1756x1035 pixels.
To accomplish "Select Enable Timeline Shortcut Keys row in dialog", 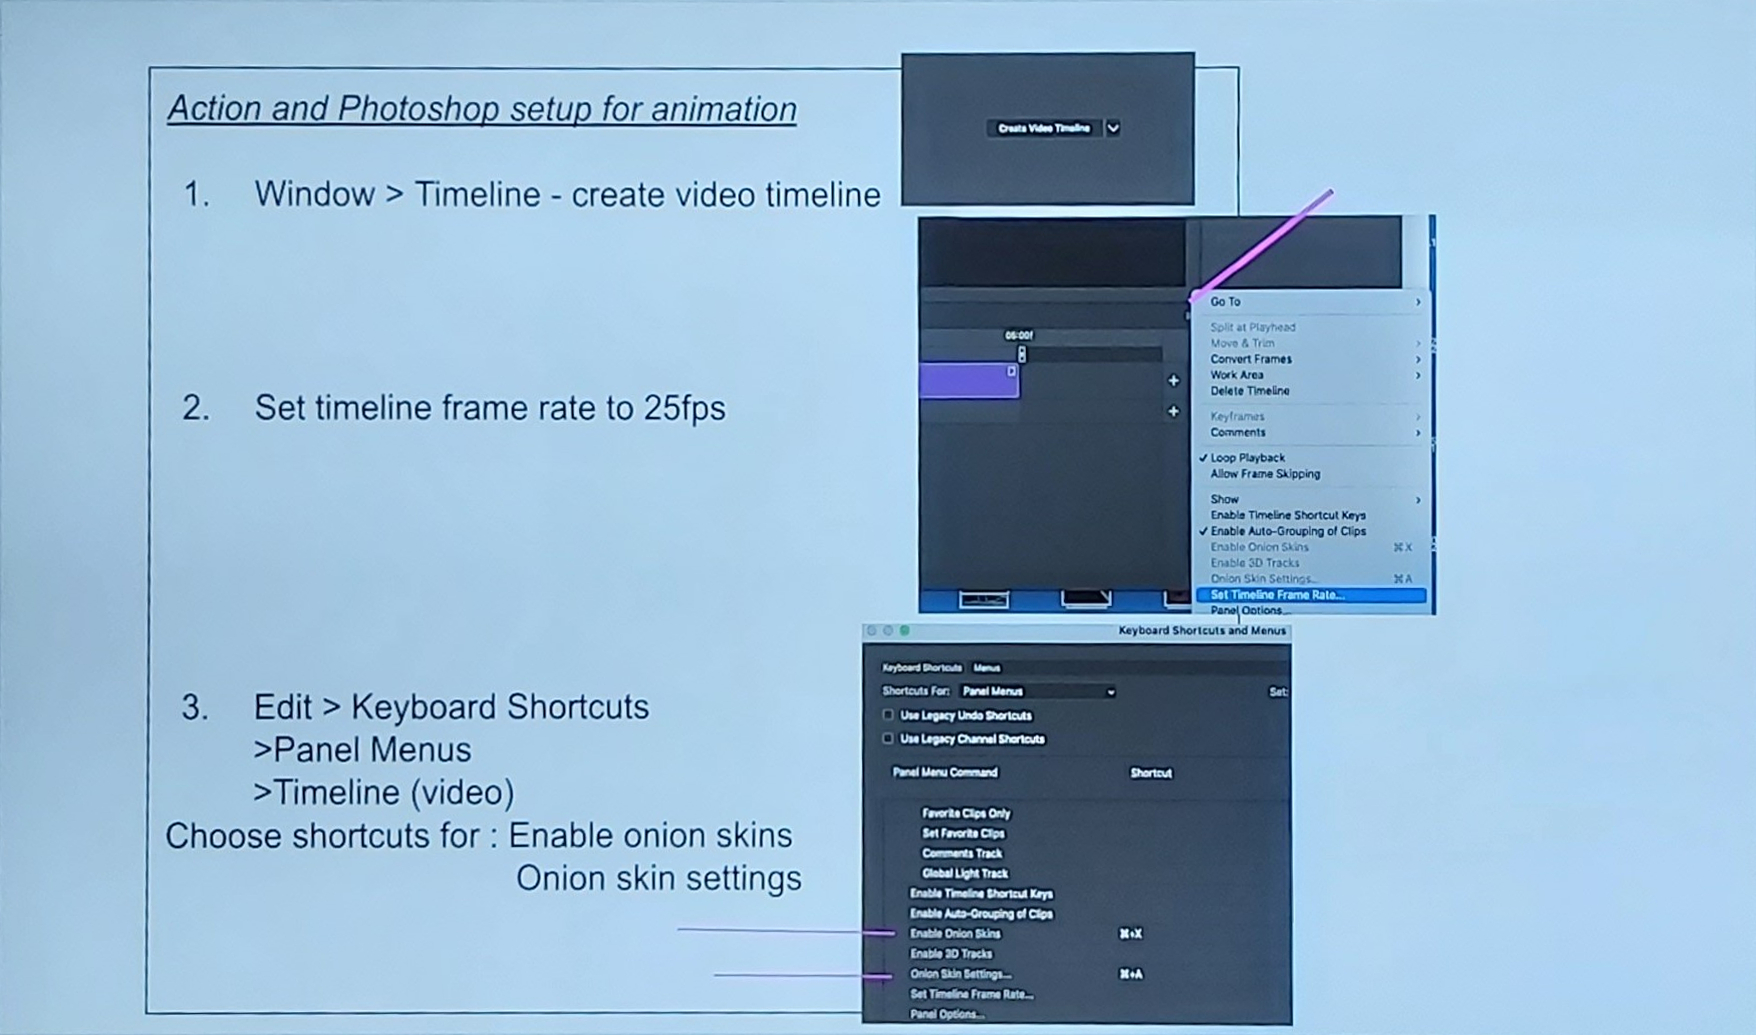I will pos(981,894).
